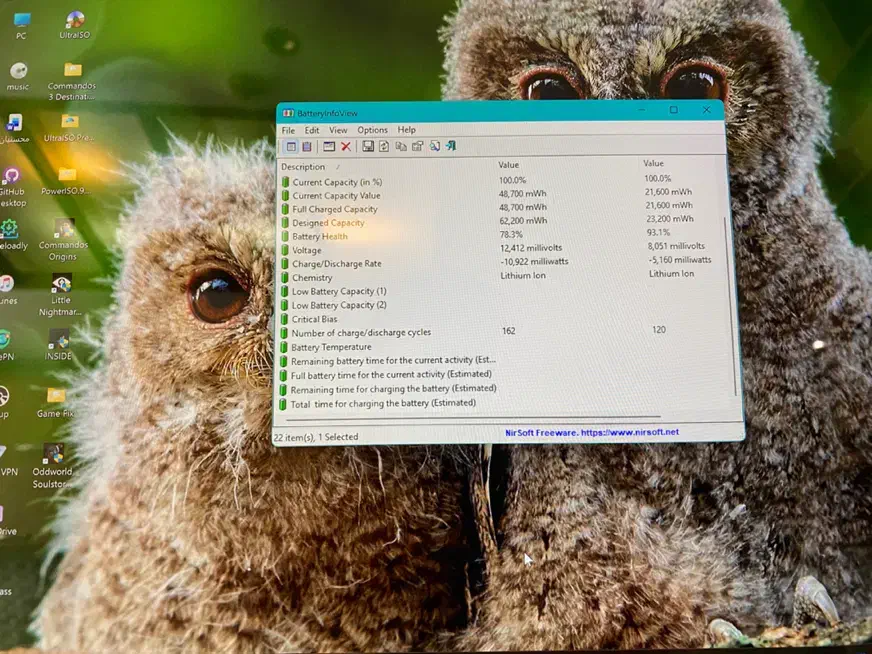Open the NirSoft Freeware website link
Screen dimensions: 872x654
[591, 432]
